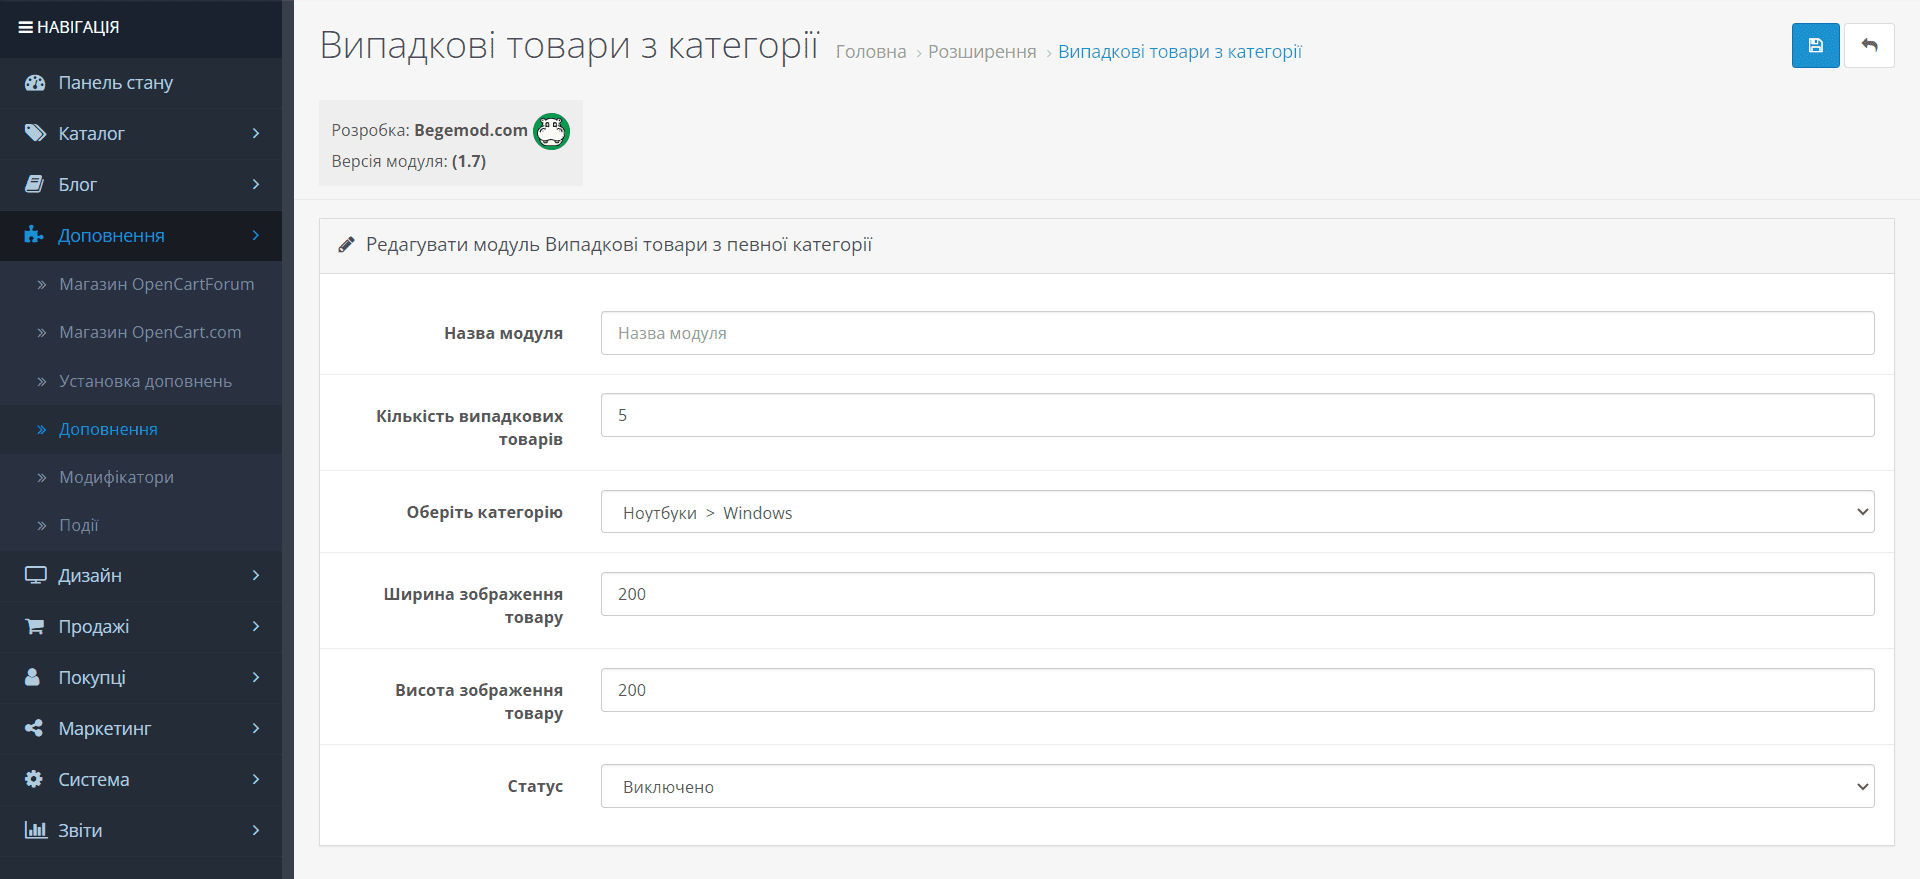Image resolution: width=1920 pixels, height=879 pixels.
Task: Click the Блог book icon
Action: (34, 184)
